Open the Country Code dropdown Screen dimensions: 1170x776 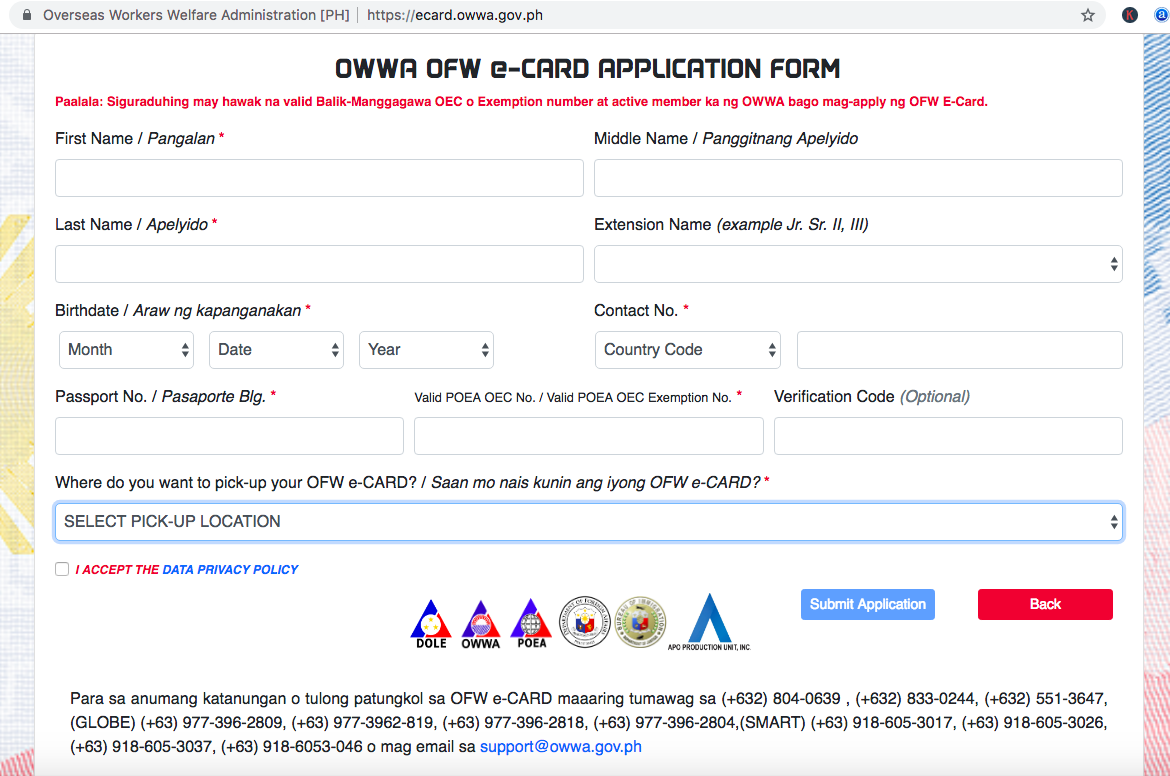coord(688,350)
